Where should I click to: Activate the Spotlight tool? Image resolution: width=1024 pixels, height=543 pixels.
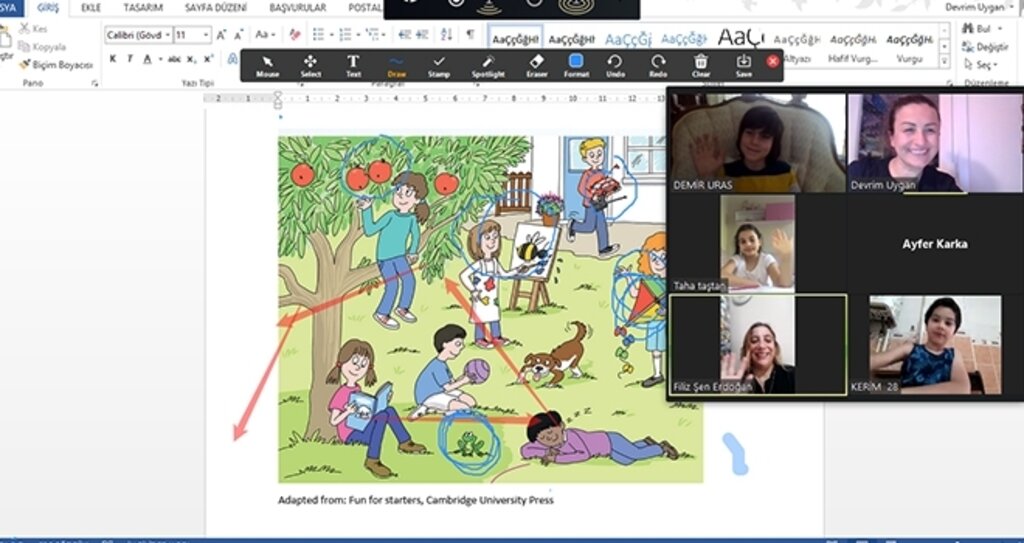[488, 65]
